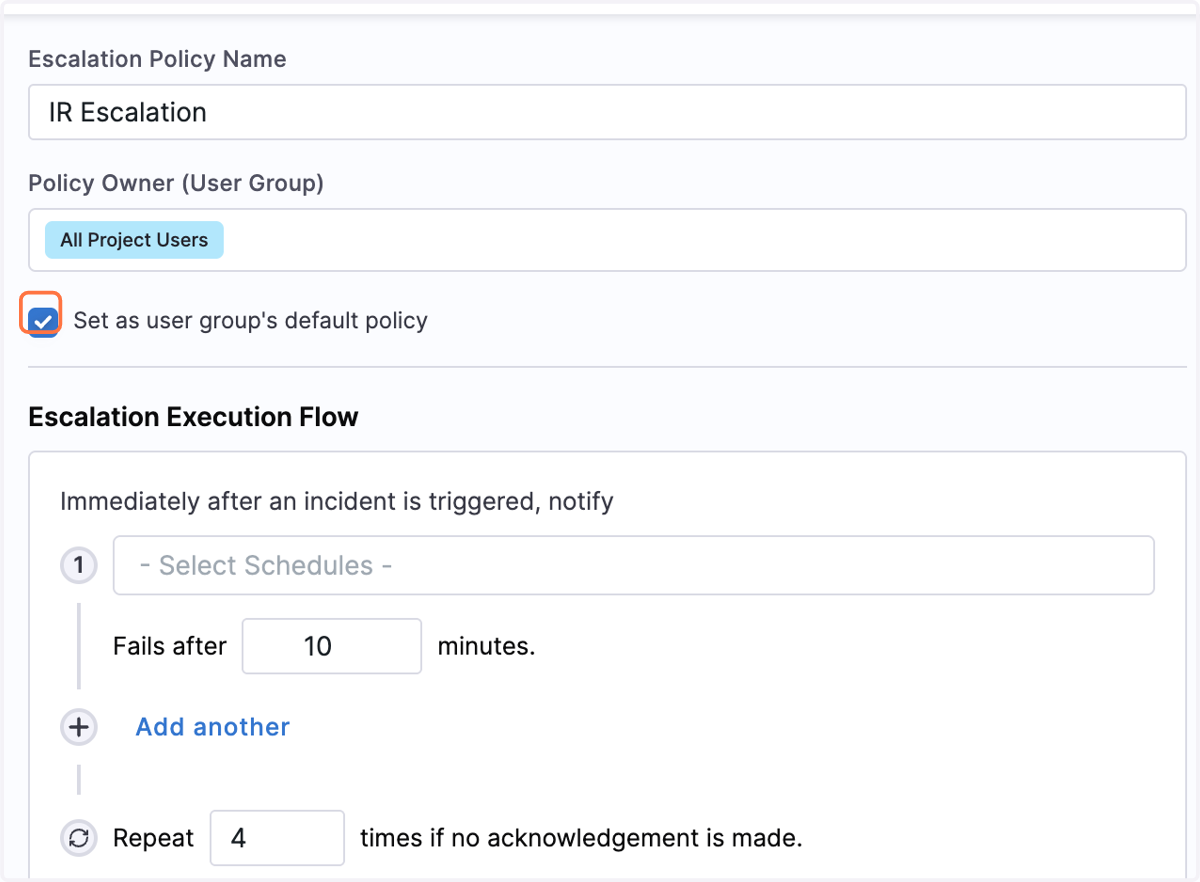Click the Set as user group's default label
The height and width of the screenshot is (882, 1200).
[250, 321]
